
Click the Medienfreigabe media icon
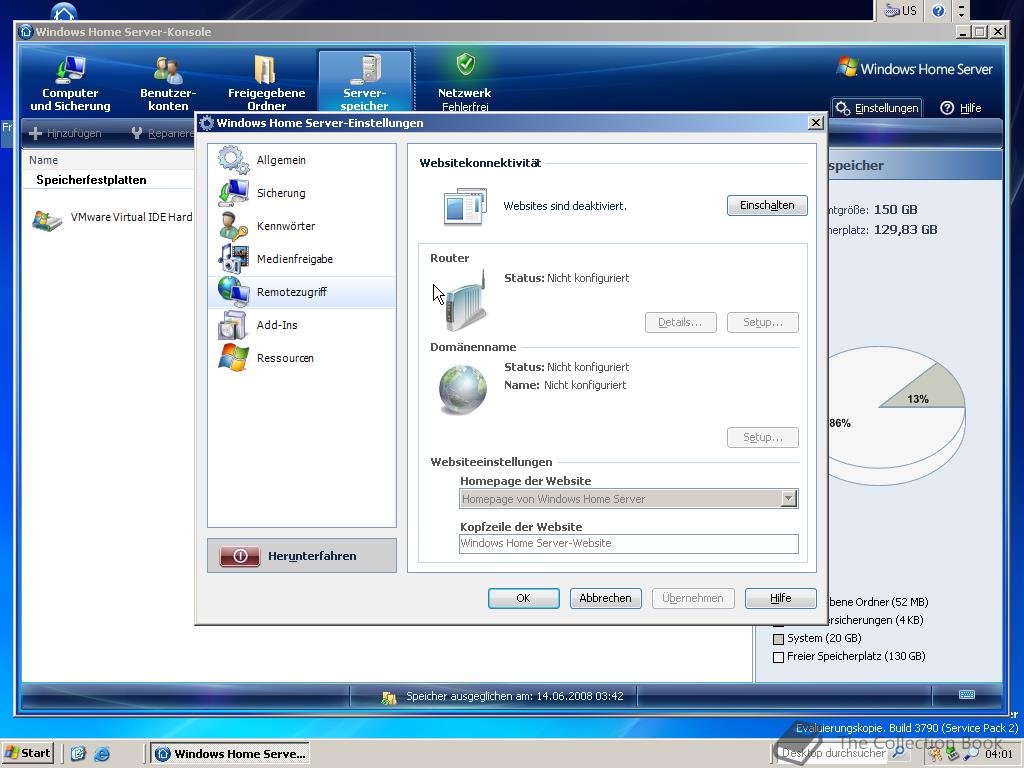[233, 259]
